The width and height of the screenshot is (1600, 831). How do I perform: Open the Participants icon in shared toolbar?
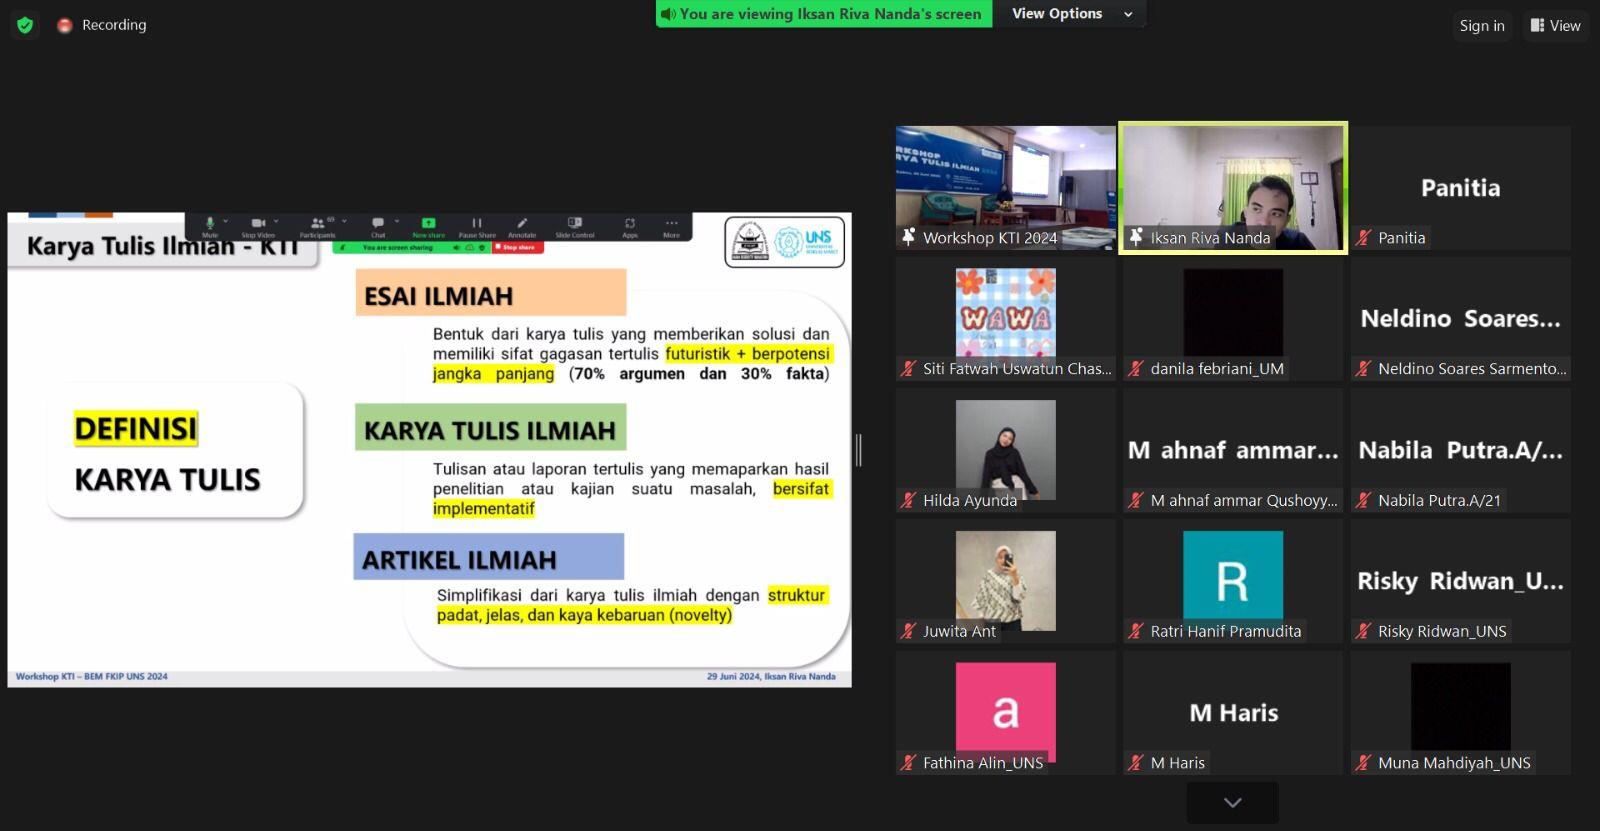coord(318,224)
